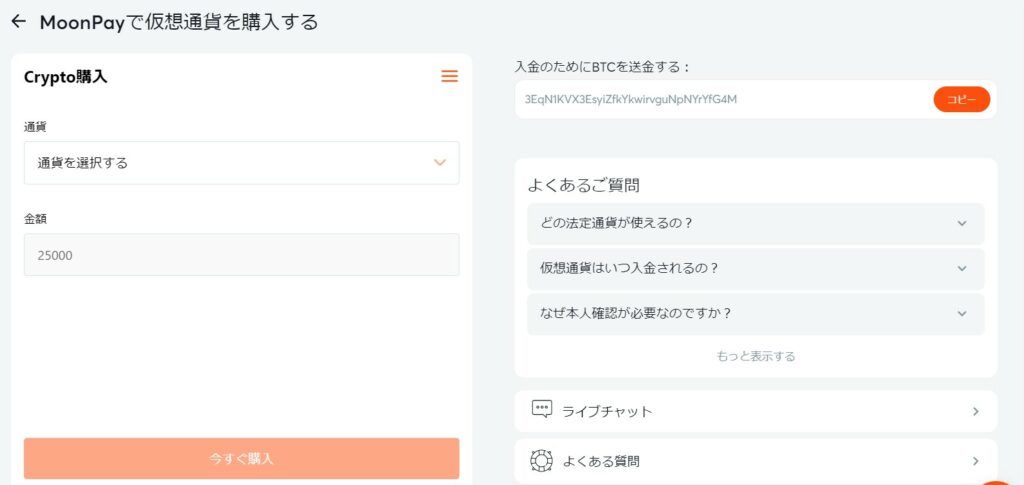Click the よくあるご質問 heading

[583, 185]
